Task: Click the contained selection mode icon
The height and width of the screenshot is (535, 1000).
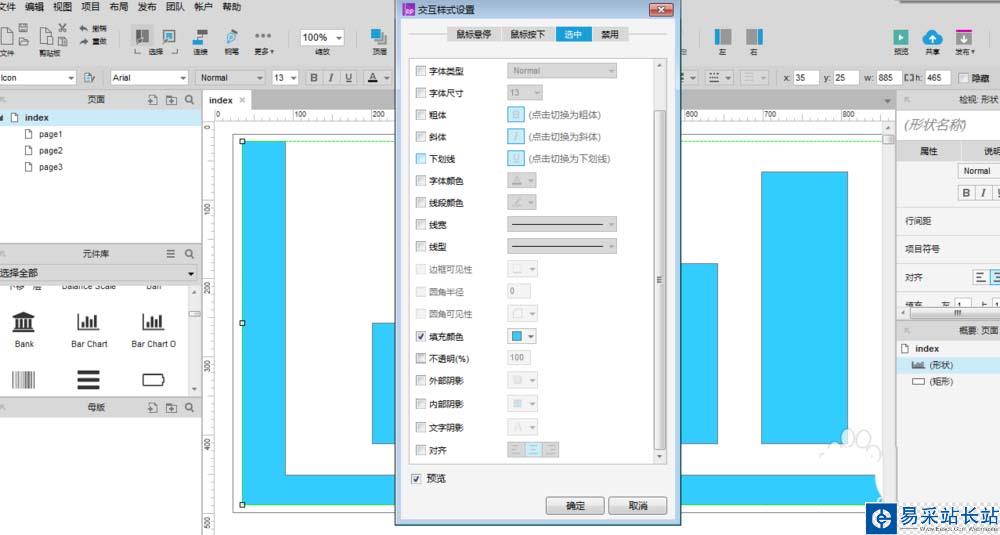Action: [169, 36]
